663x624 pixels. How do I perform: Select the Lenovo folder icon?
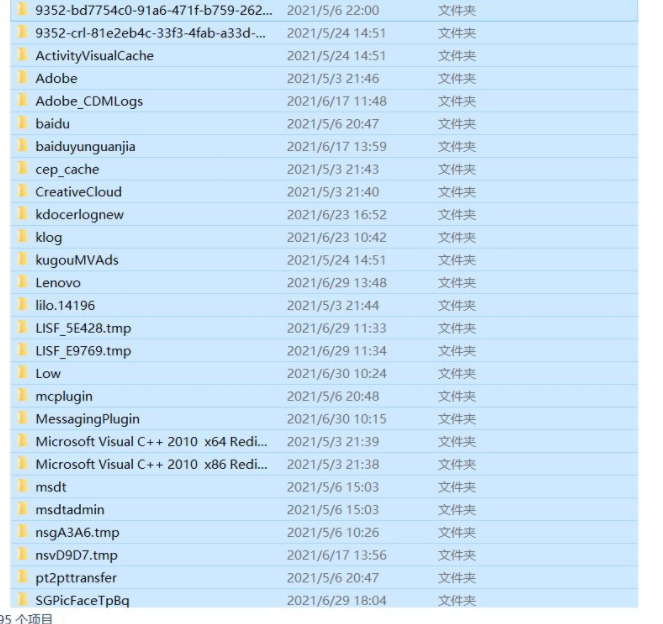coord(22,283)
